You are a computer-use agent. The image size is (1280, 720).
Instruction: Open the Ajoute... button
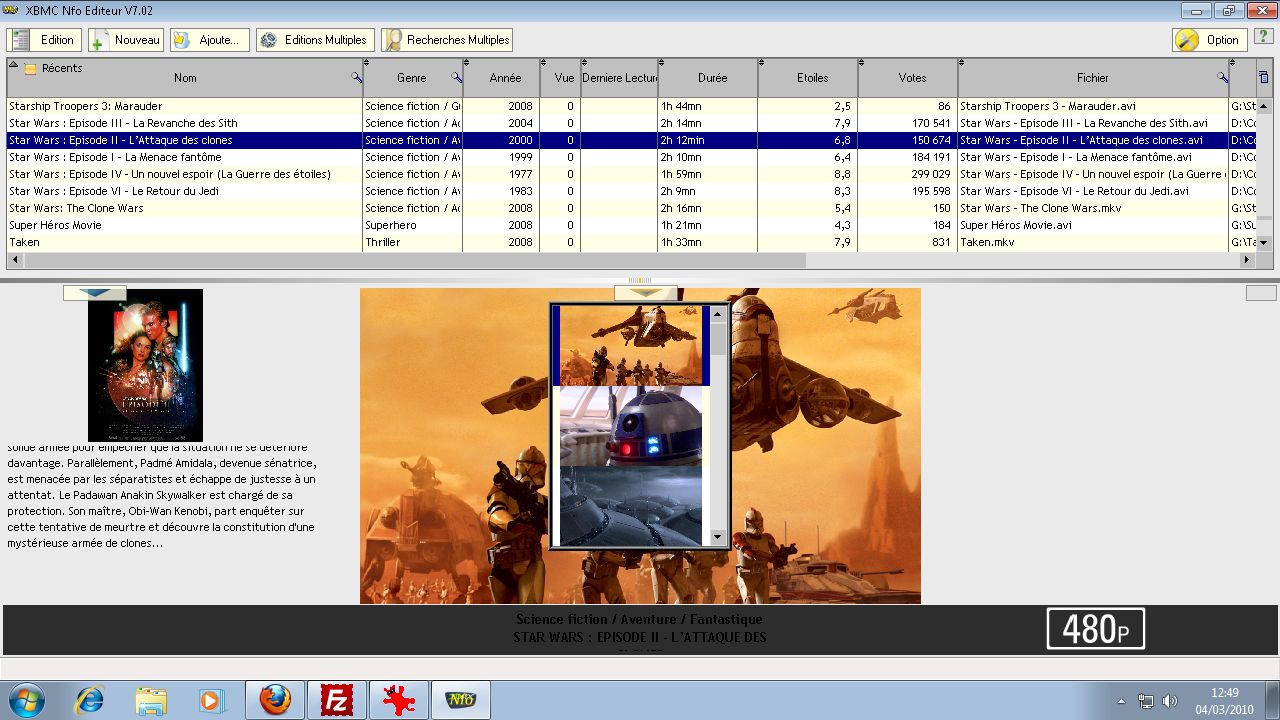click(x=210, y=40)
